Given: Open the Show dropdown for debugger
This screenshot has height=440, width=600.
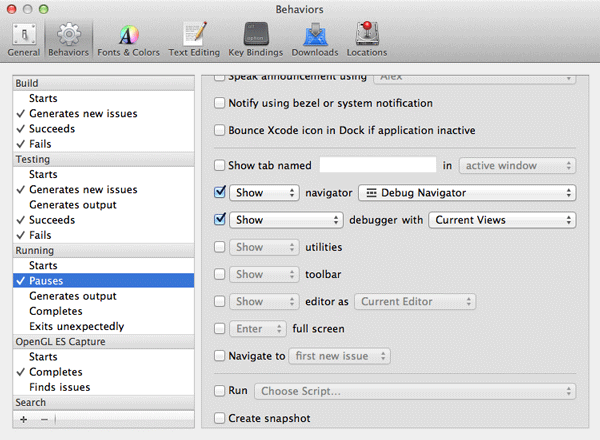Looking at the screenshot, I should point(286,220).
